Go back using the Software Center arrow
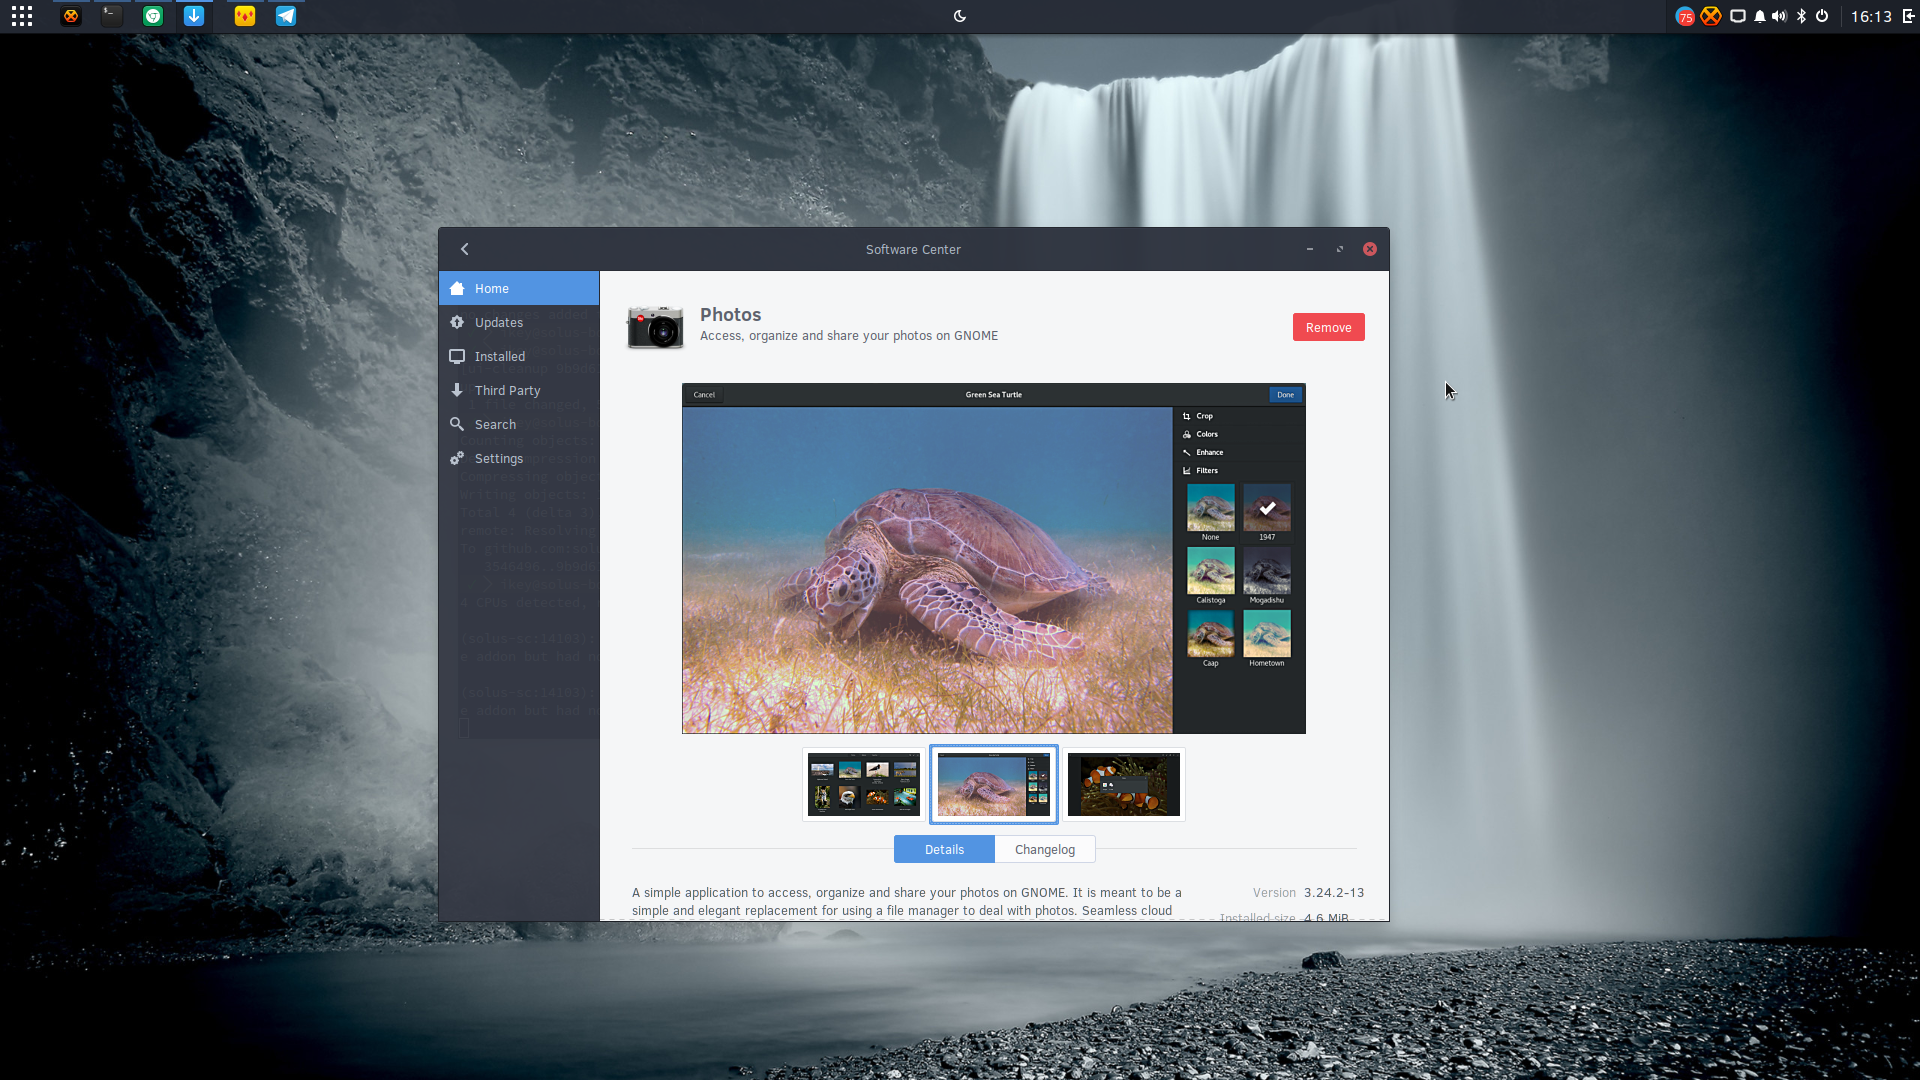Image resolution: width=1920 pixels, height=1080 pixels. [x=464, y=249]
